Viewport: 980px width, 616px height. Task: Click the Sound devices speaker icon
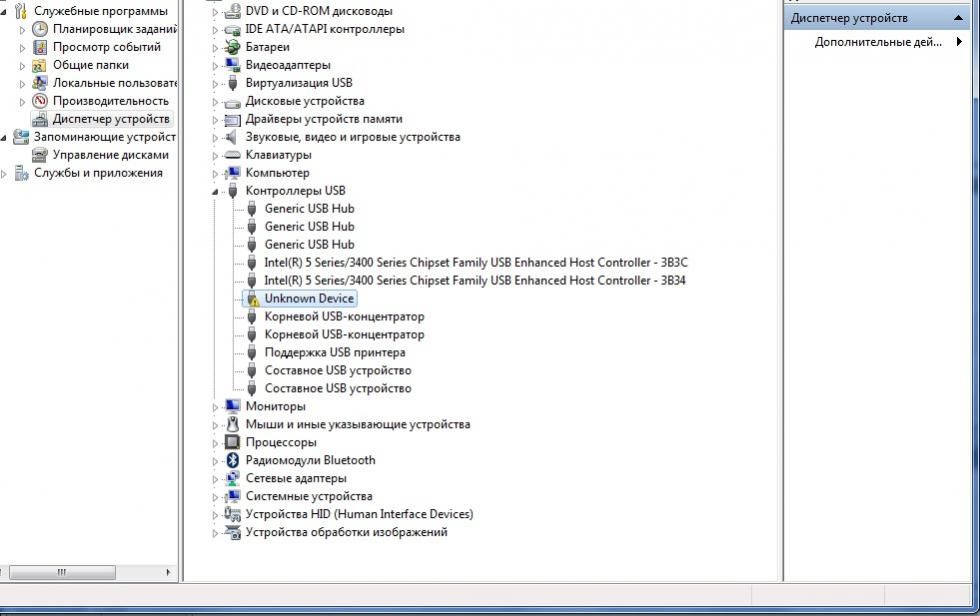(x=232, y=137)
